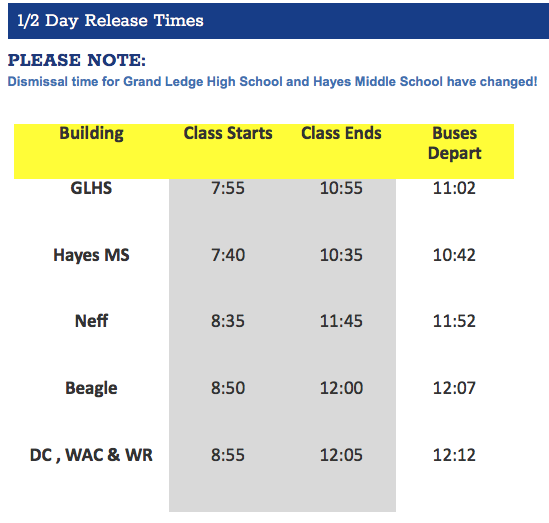Select the Hayes MS row label

pyautogui.click(x=91, y=255)
